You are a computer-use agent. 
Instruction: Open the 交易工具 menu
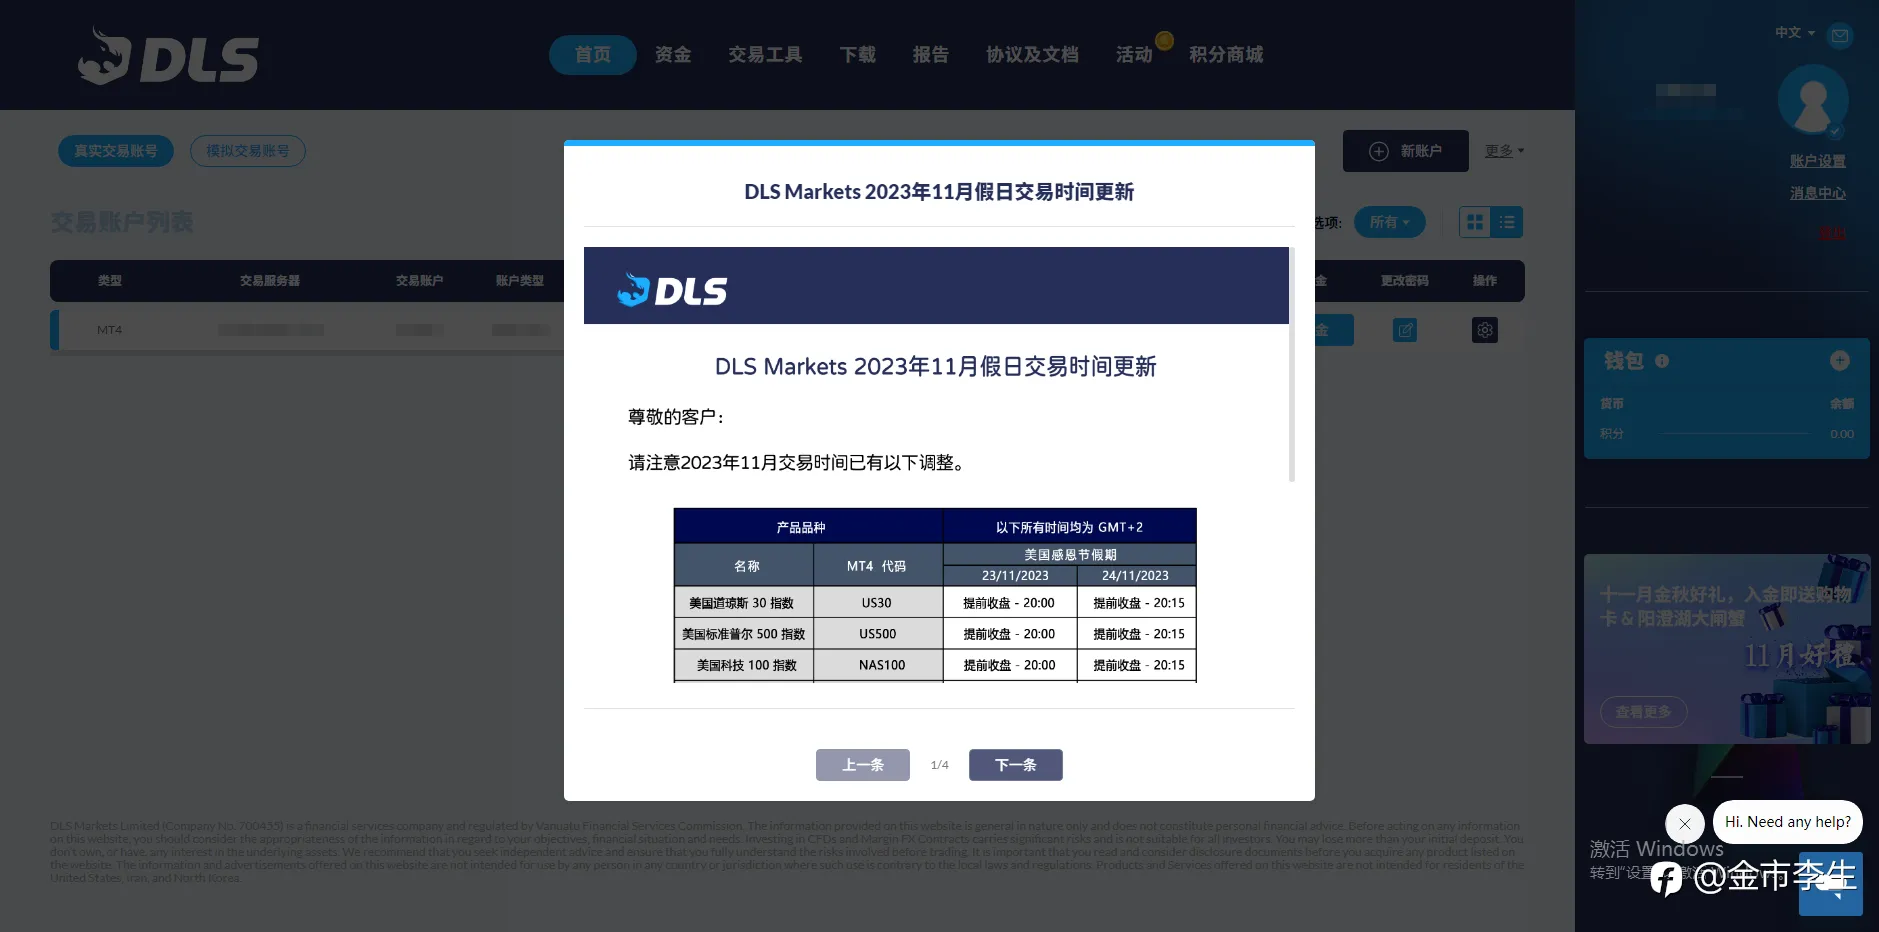(765, 55)
